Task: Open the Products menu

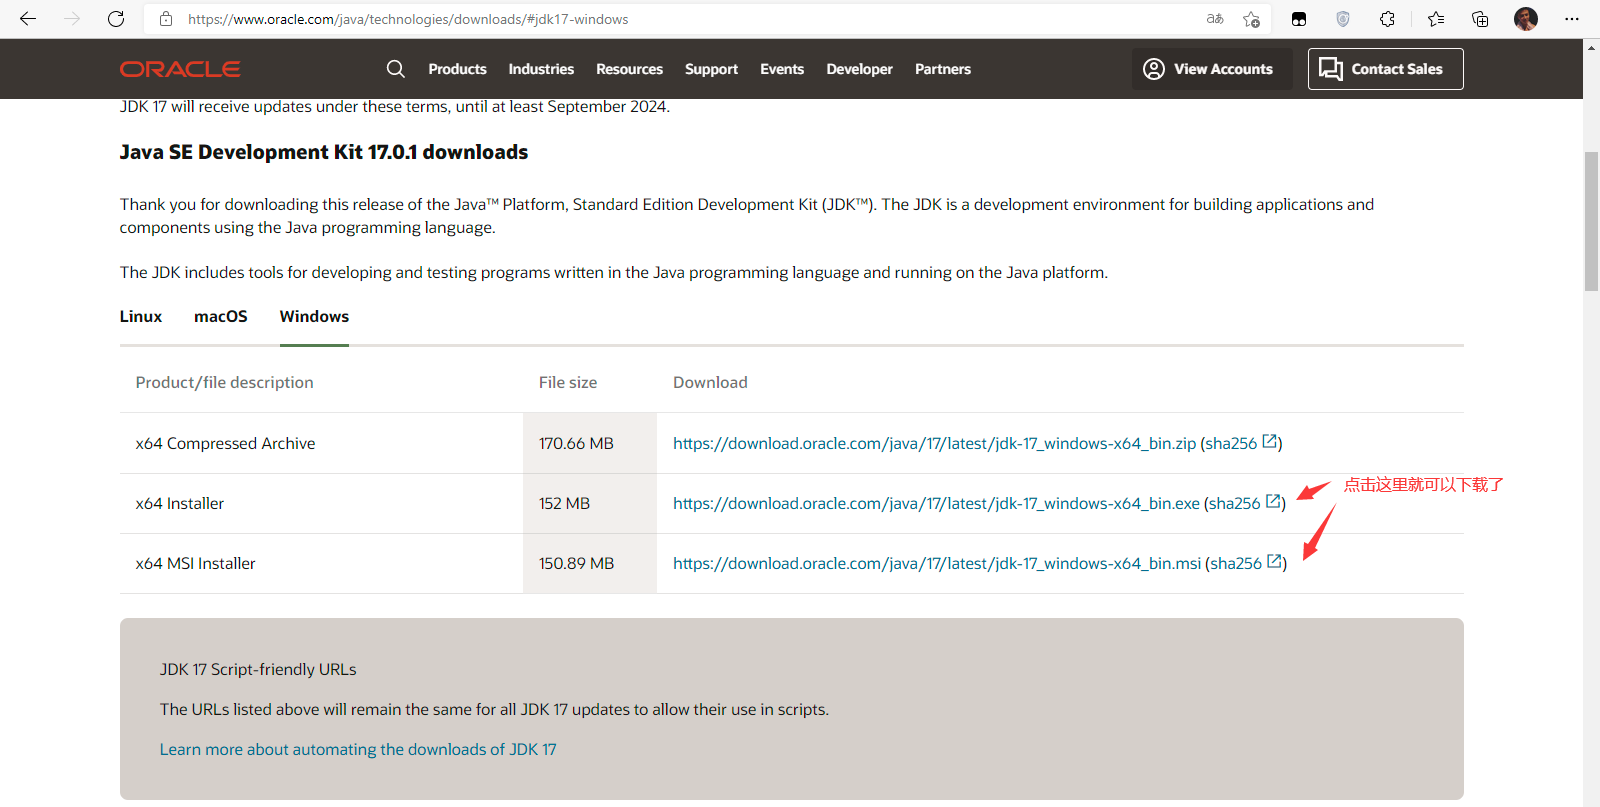Action: (x=457, y=69)
